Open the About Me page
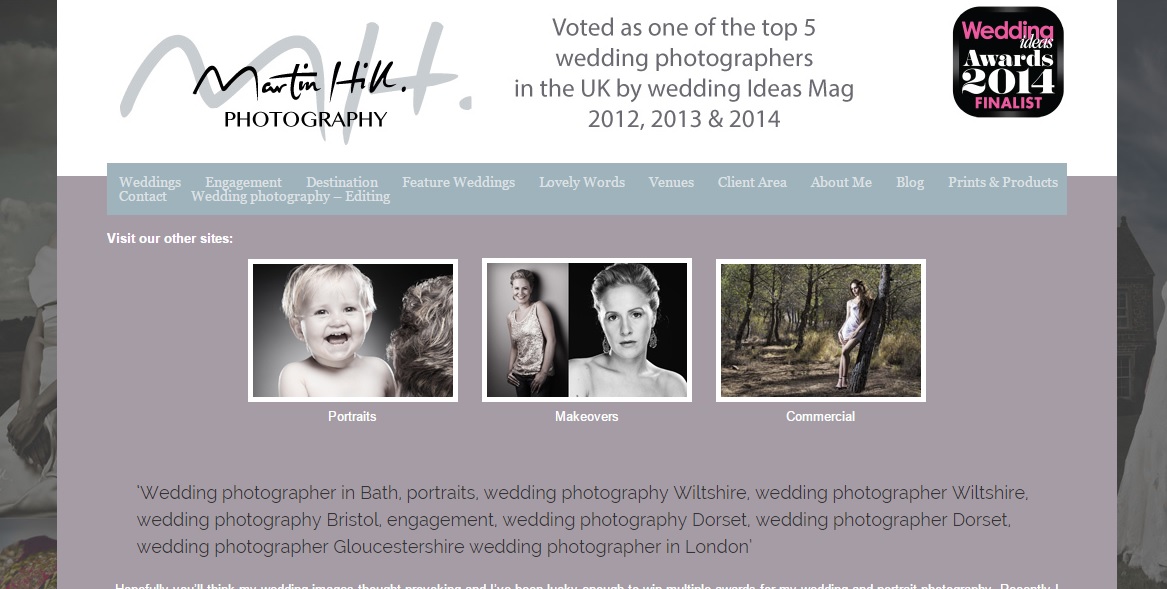Screen dimensions: 1167x589 841,182
